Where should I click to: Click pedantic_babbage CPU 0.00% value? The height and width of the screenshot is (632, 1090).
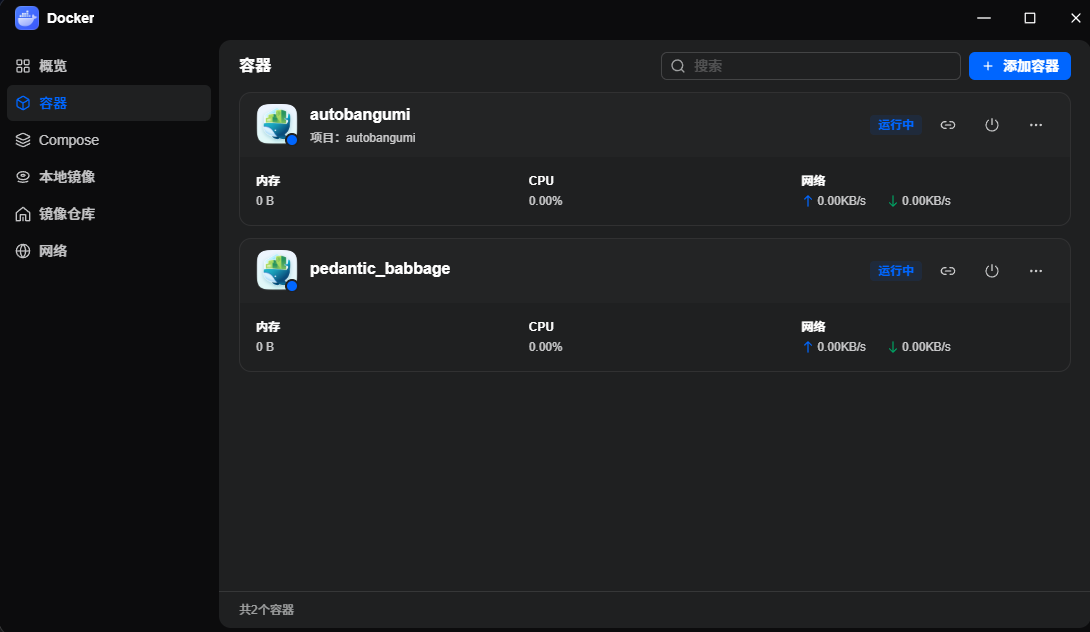[546, 347]
